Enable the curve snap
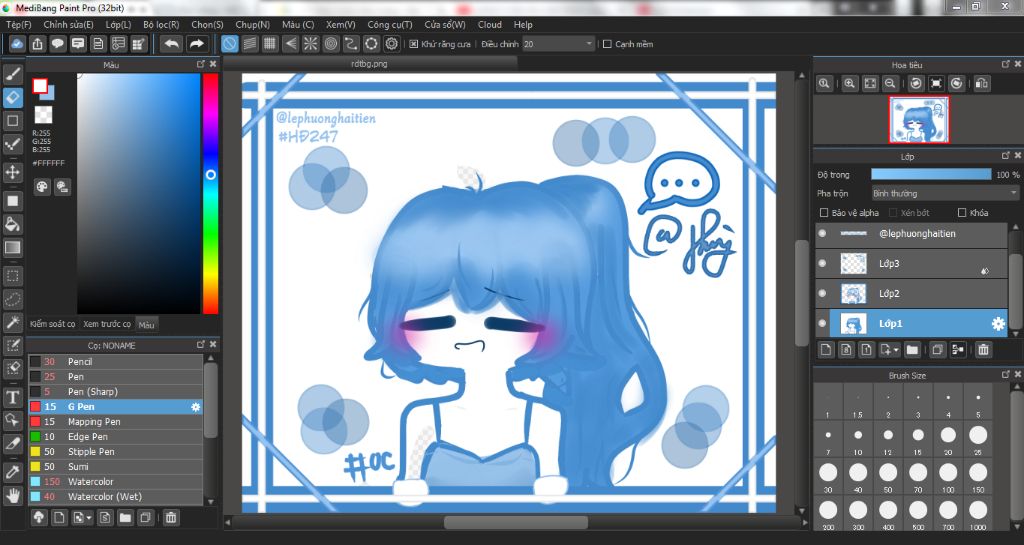 tap(351, 44)
